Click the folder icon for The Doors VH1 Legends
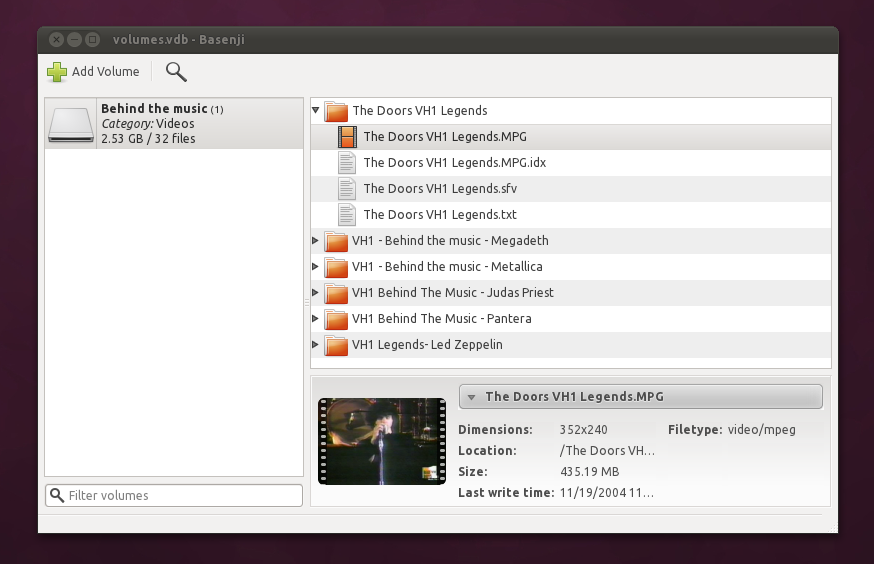The width and height of the screenshot is (874, 564). (336, 111)
